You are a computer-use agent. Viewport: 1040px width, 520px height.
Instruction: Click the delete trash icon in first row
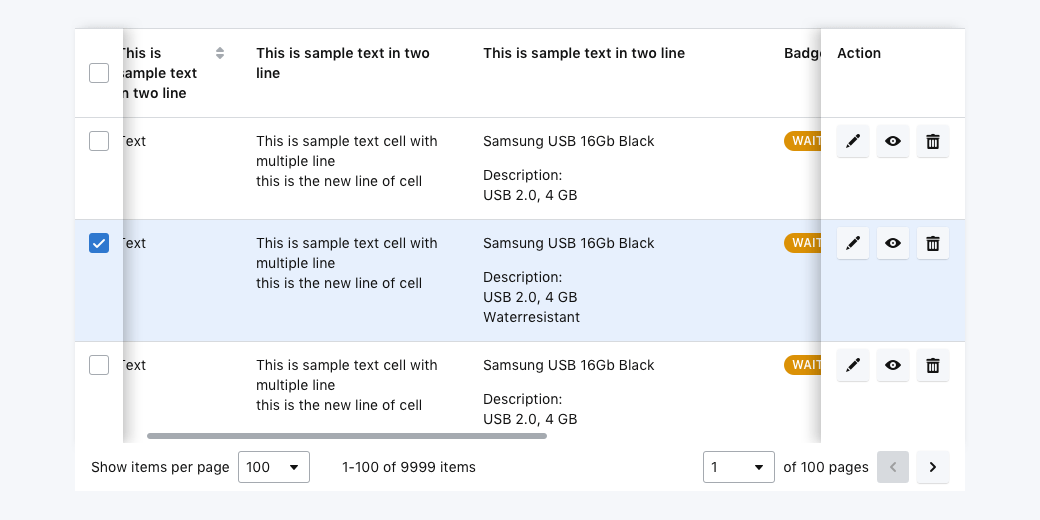tap(933, 142)
